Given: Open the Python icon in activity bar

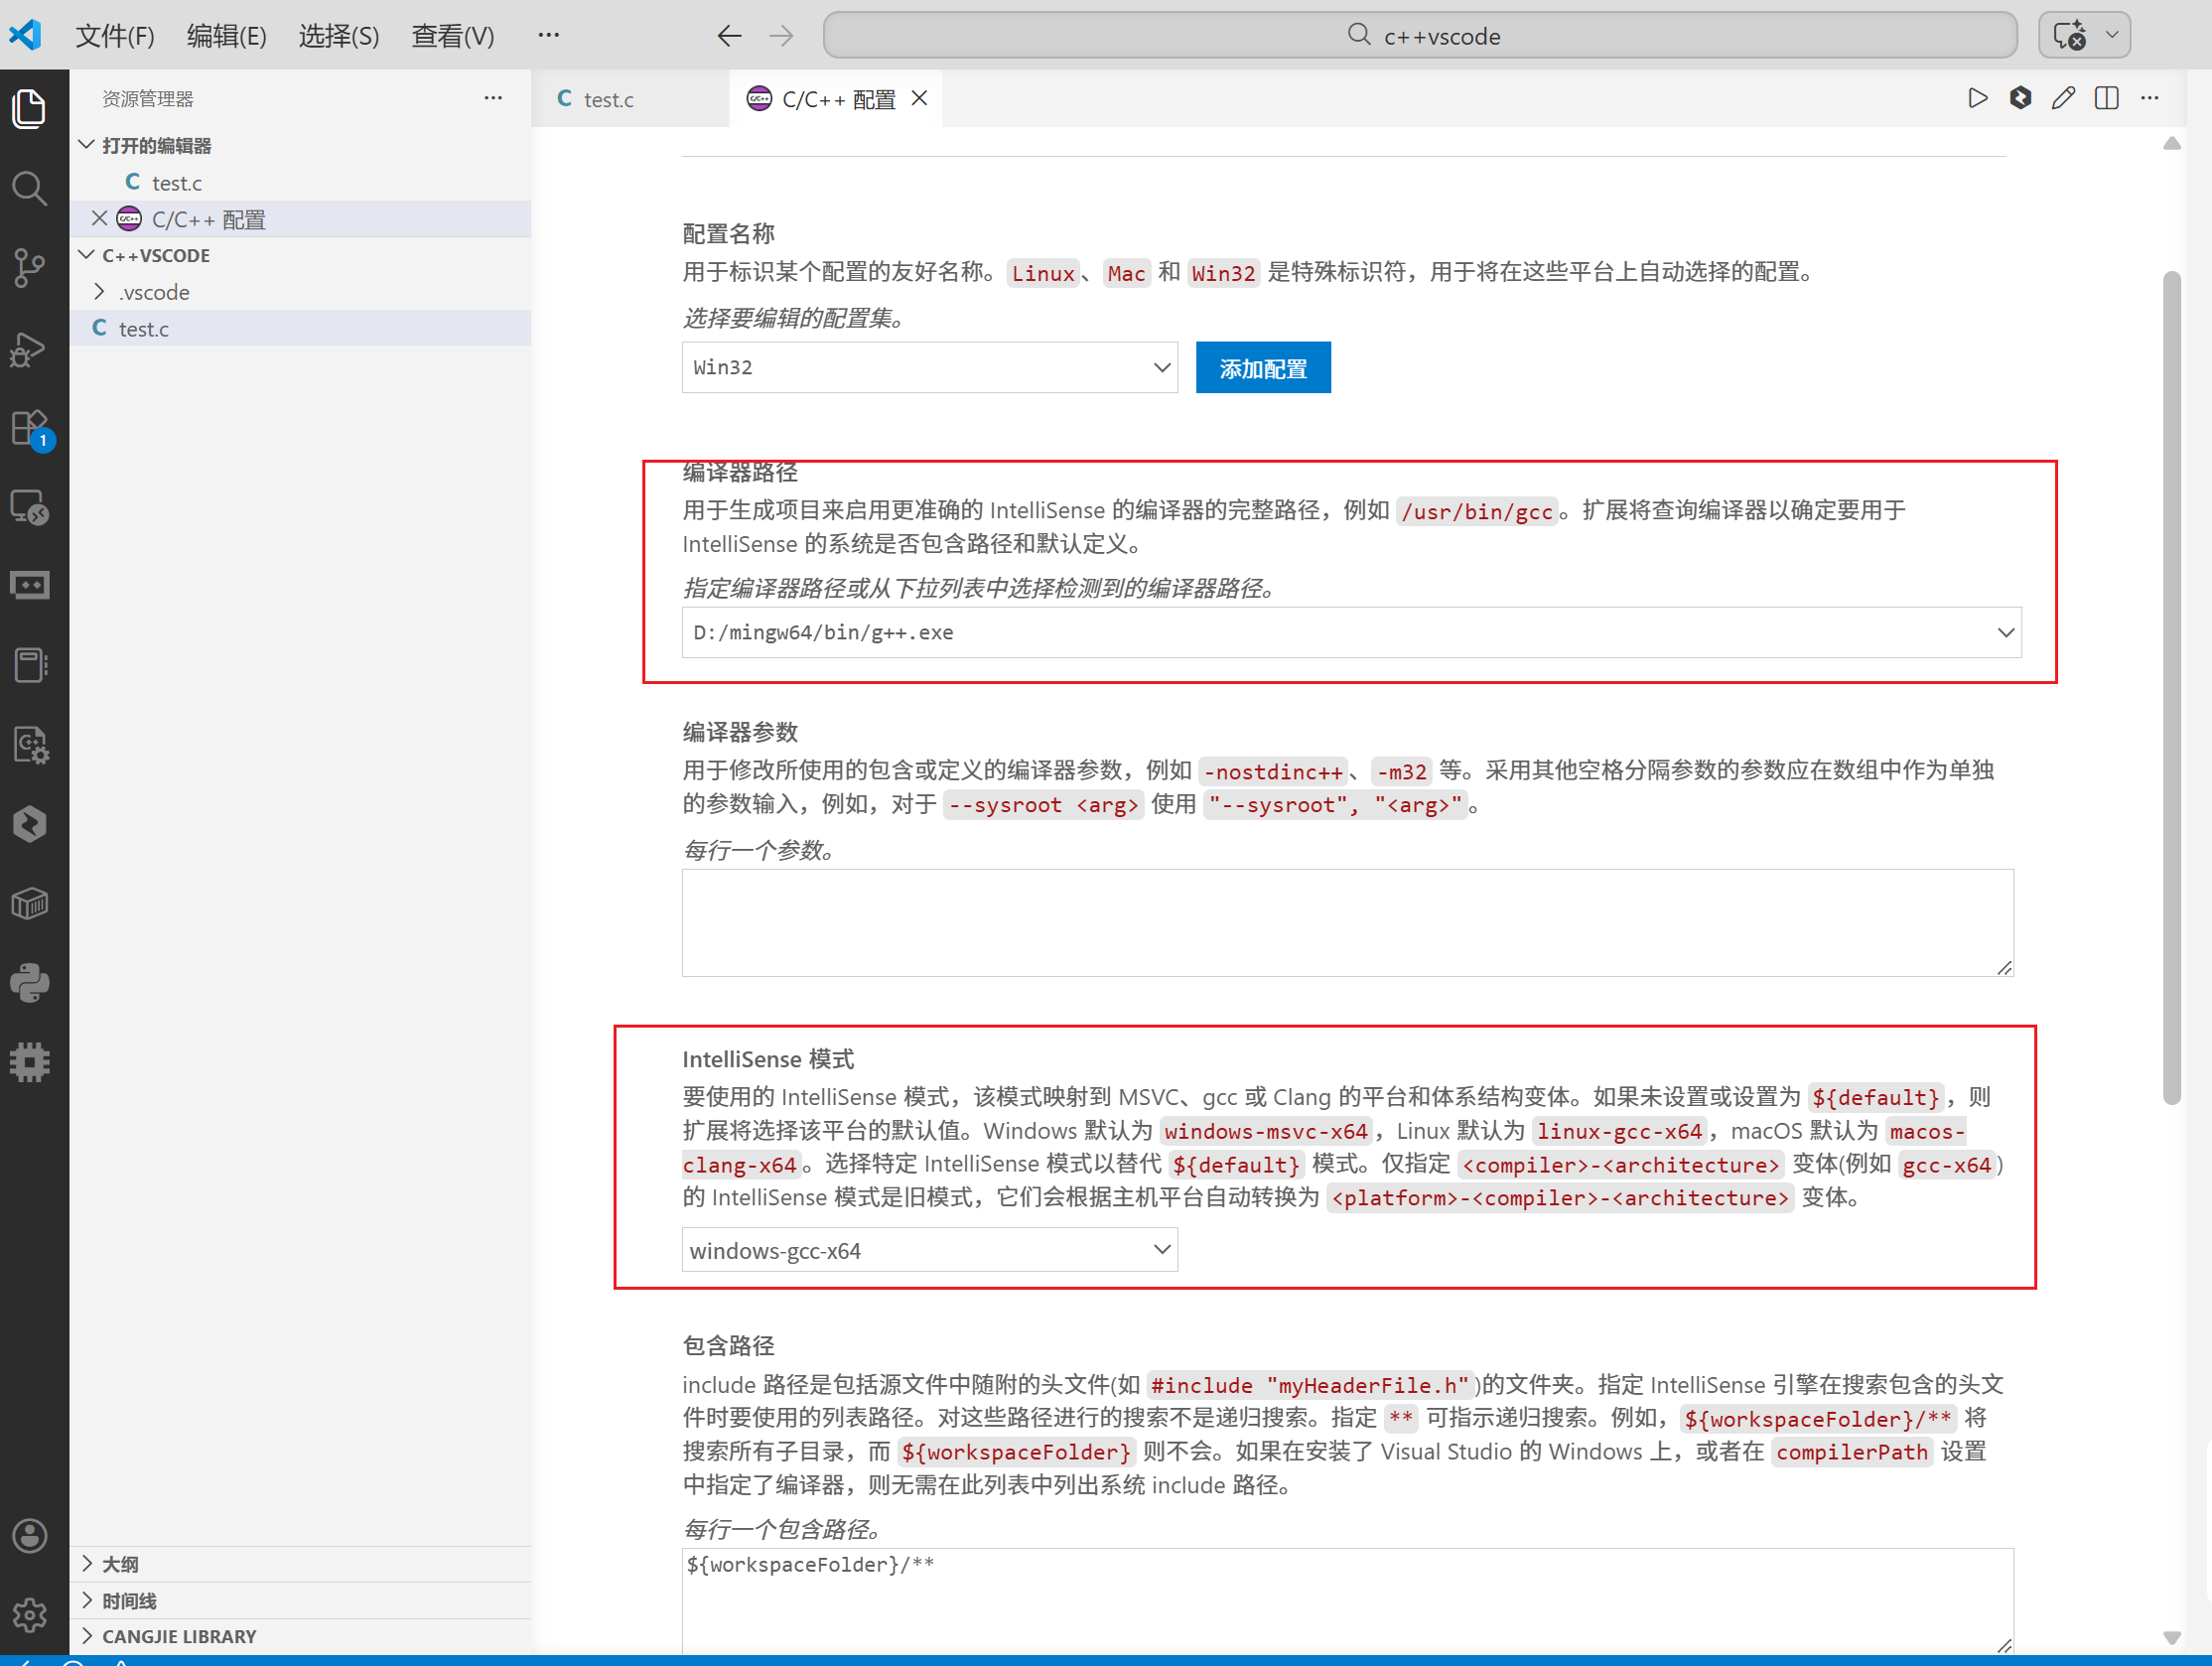Looking at the screenshot, I should [29, 983].
